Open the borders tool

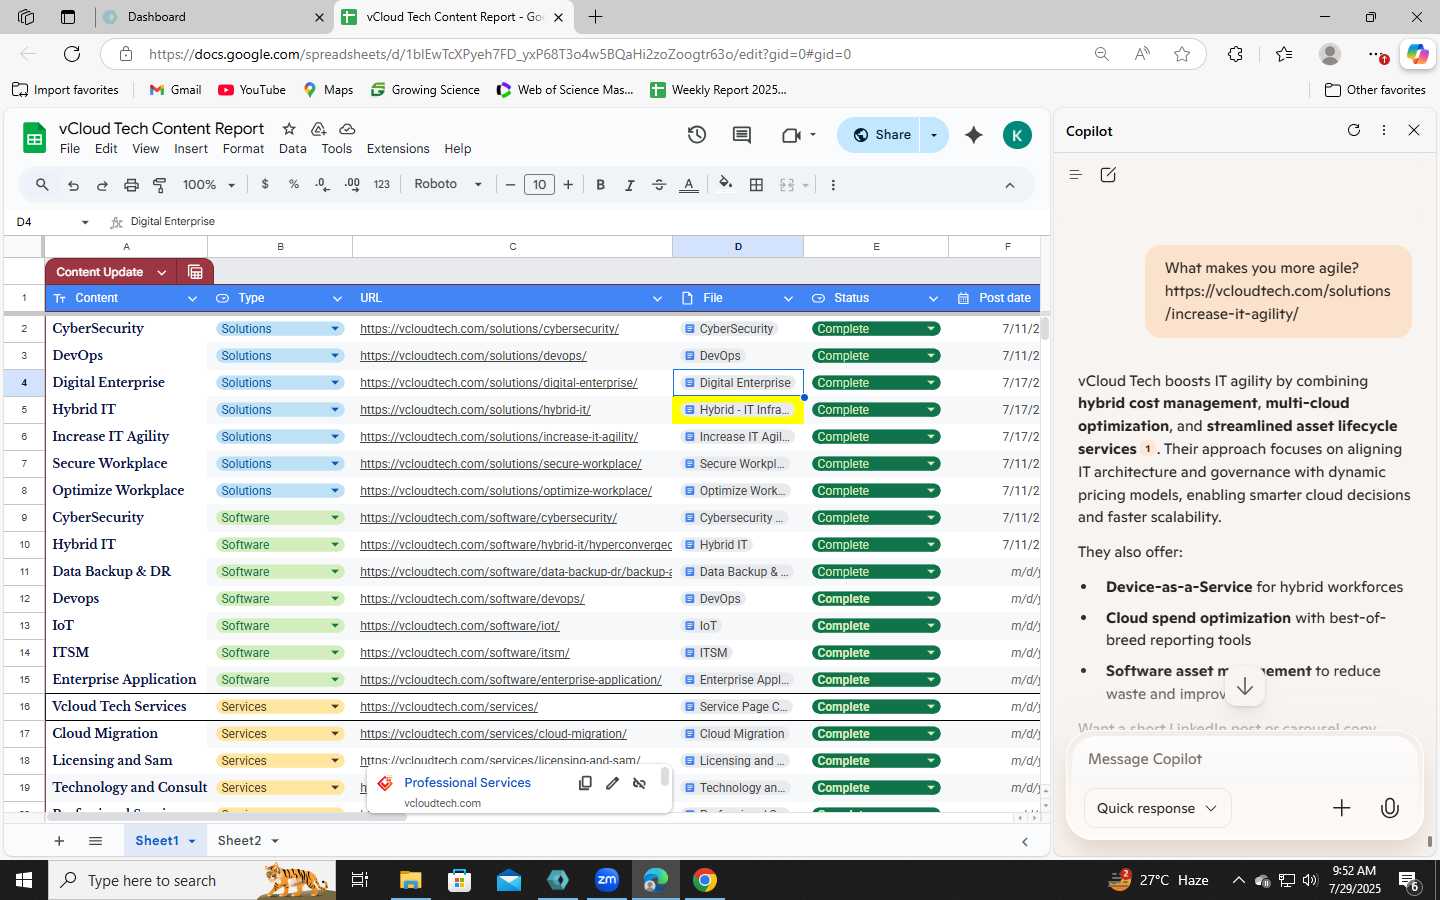[757, 185]
